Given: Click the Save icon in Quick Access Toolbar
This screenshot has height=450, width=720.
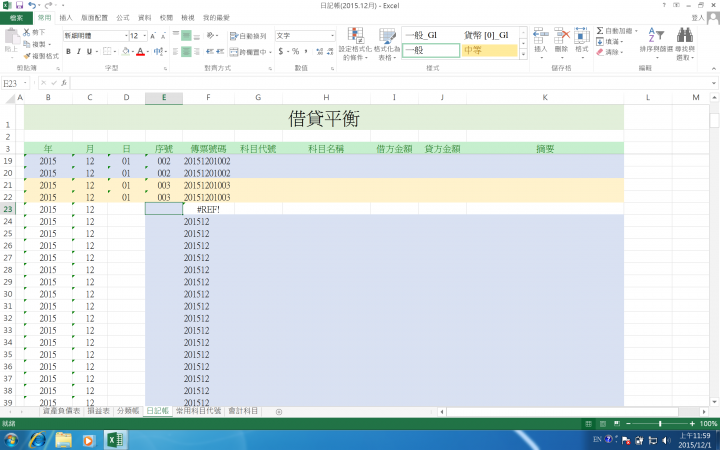Looking at the screenshot, I should click(19, 6).
